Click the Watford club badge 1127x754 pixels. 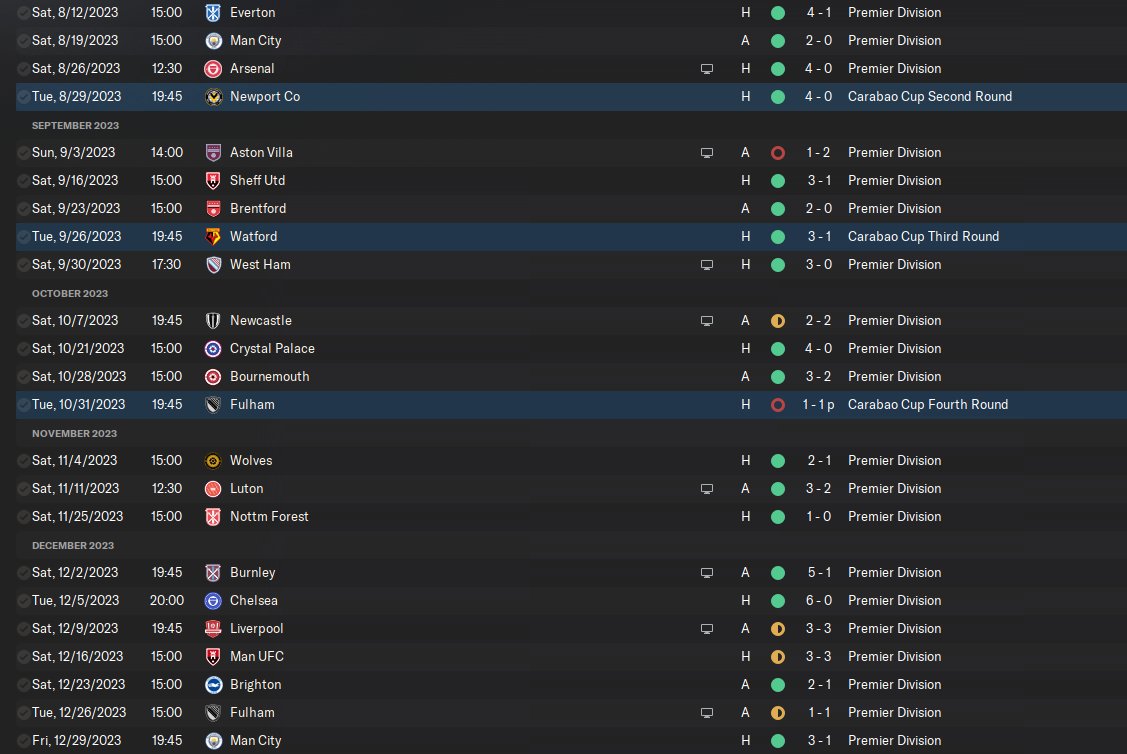coord(212,237)
